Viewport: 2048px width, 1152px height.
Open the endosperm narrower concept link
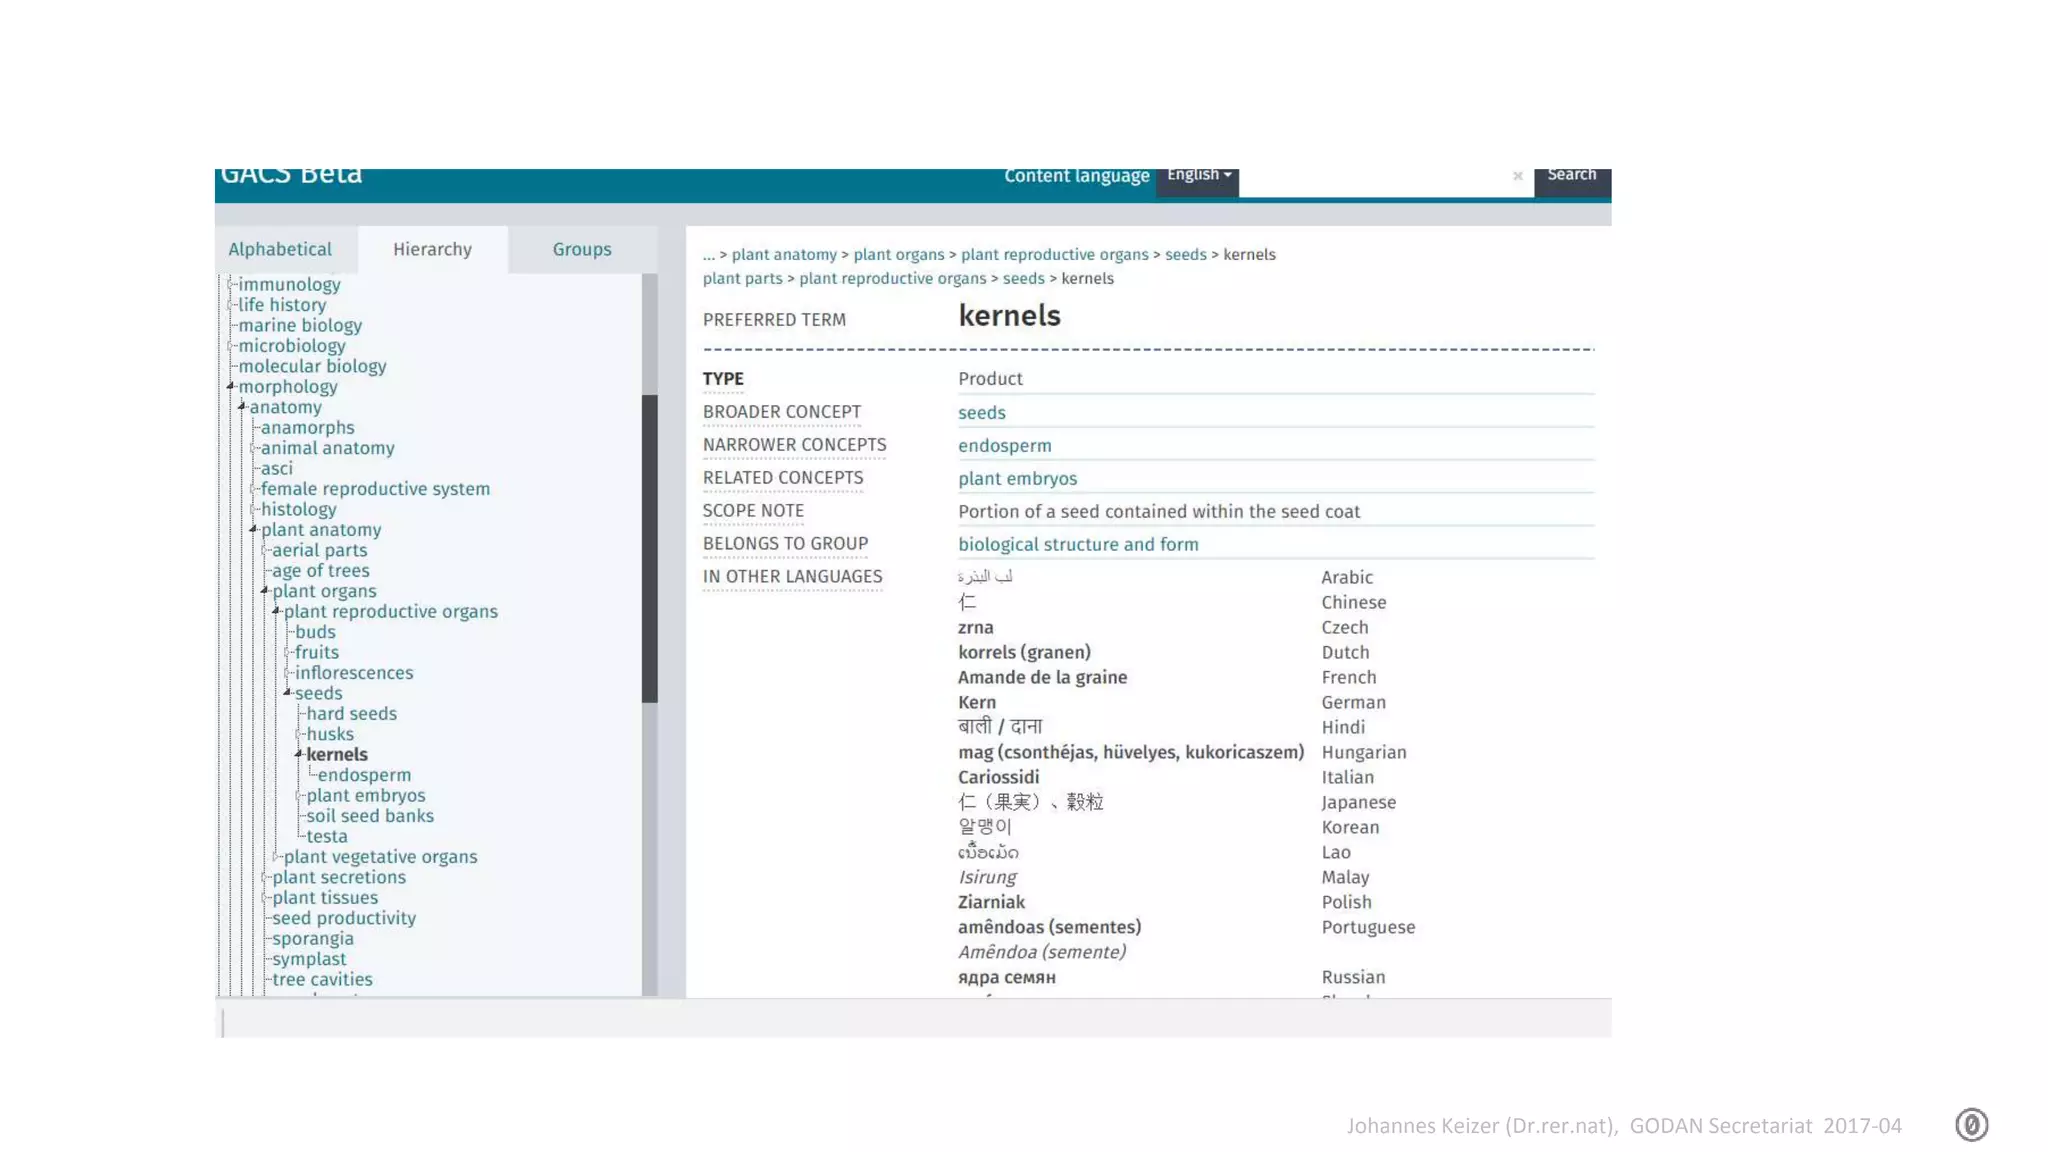point(1004,446)
